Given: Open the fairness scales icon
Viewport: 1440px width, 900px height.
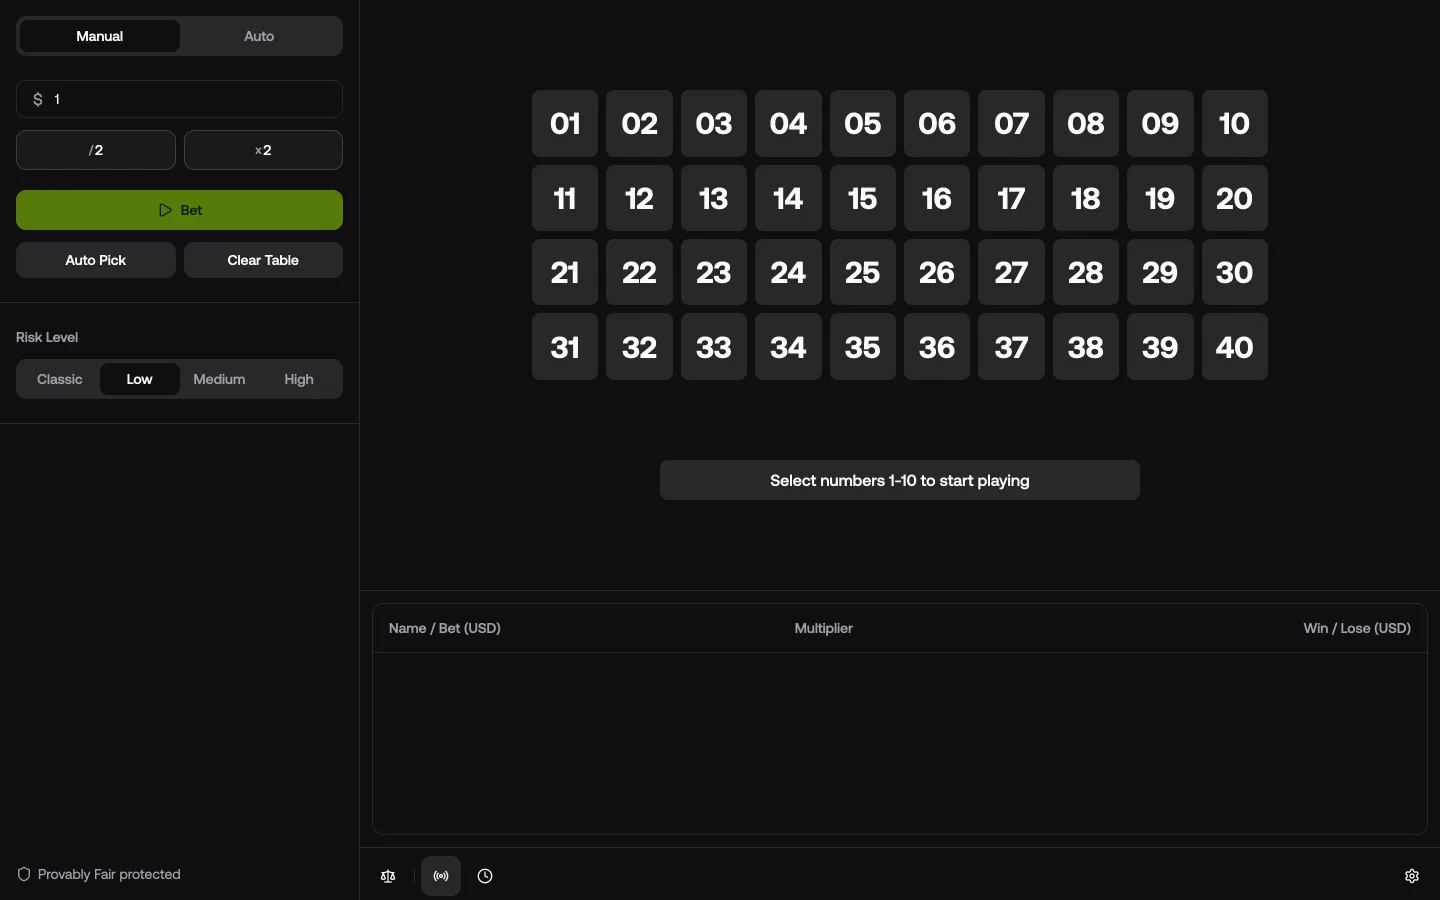Looking at the screenshot, I should [x=388, y=876].
